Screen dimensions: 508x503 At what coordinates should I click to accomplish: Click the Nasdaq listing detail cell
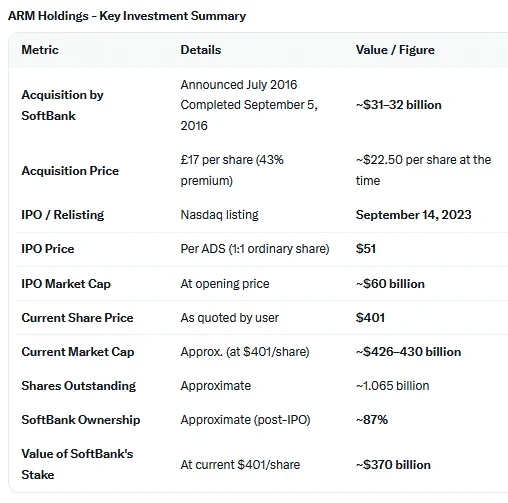click(219, 215)
